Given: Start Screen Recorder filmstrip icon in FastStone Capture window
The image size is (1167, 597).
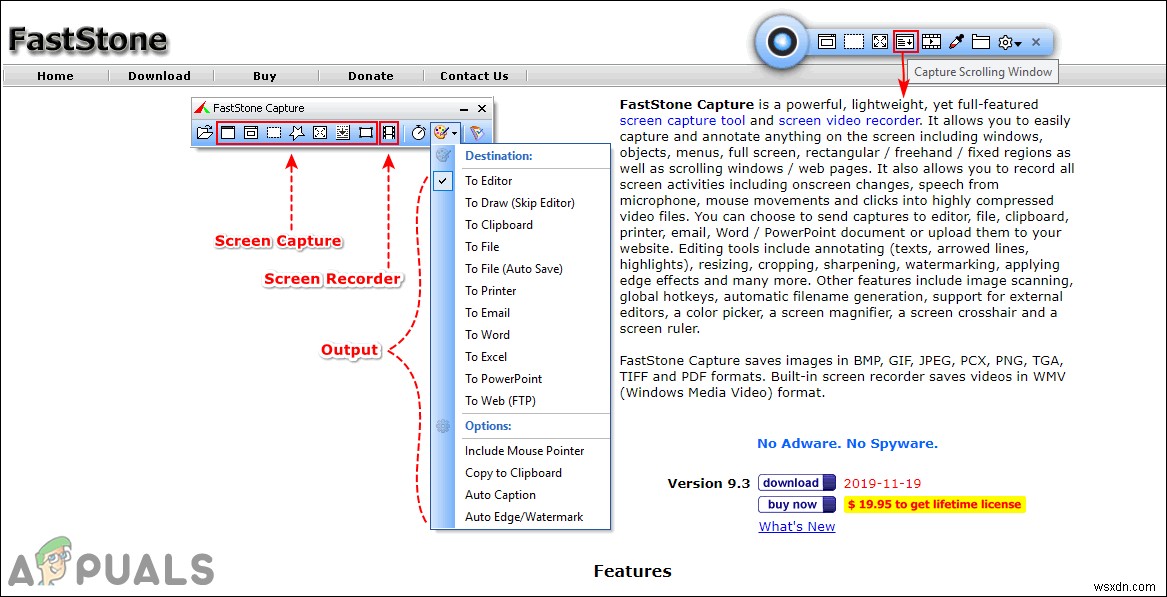Looking at the screenshot, I should pos(389,133).
